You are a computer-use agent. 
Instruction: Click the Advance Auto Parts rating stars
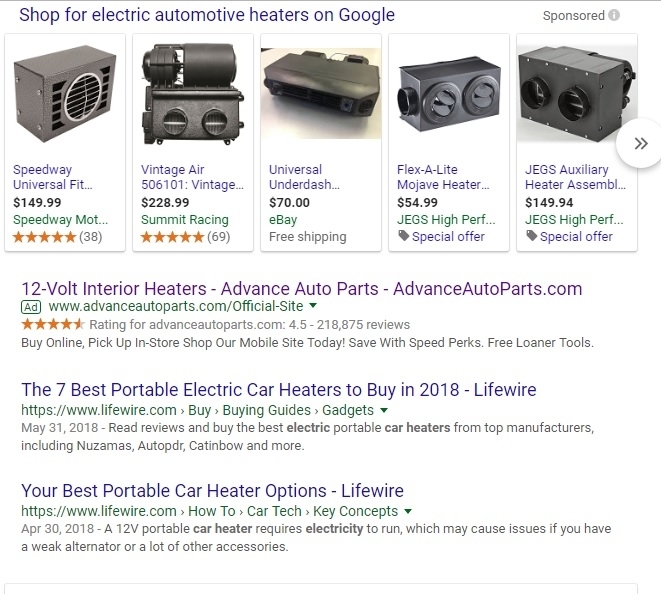(x=53, y=325)
